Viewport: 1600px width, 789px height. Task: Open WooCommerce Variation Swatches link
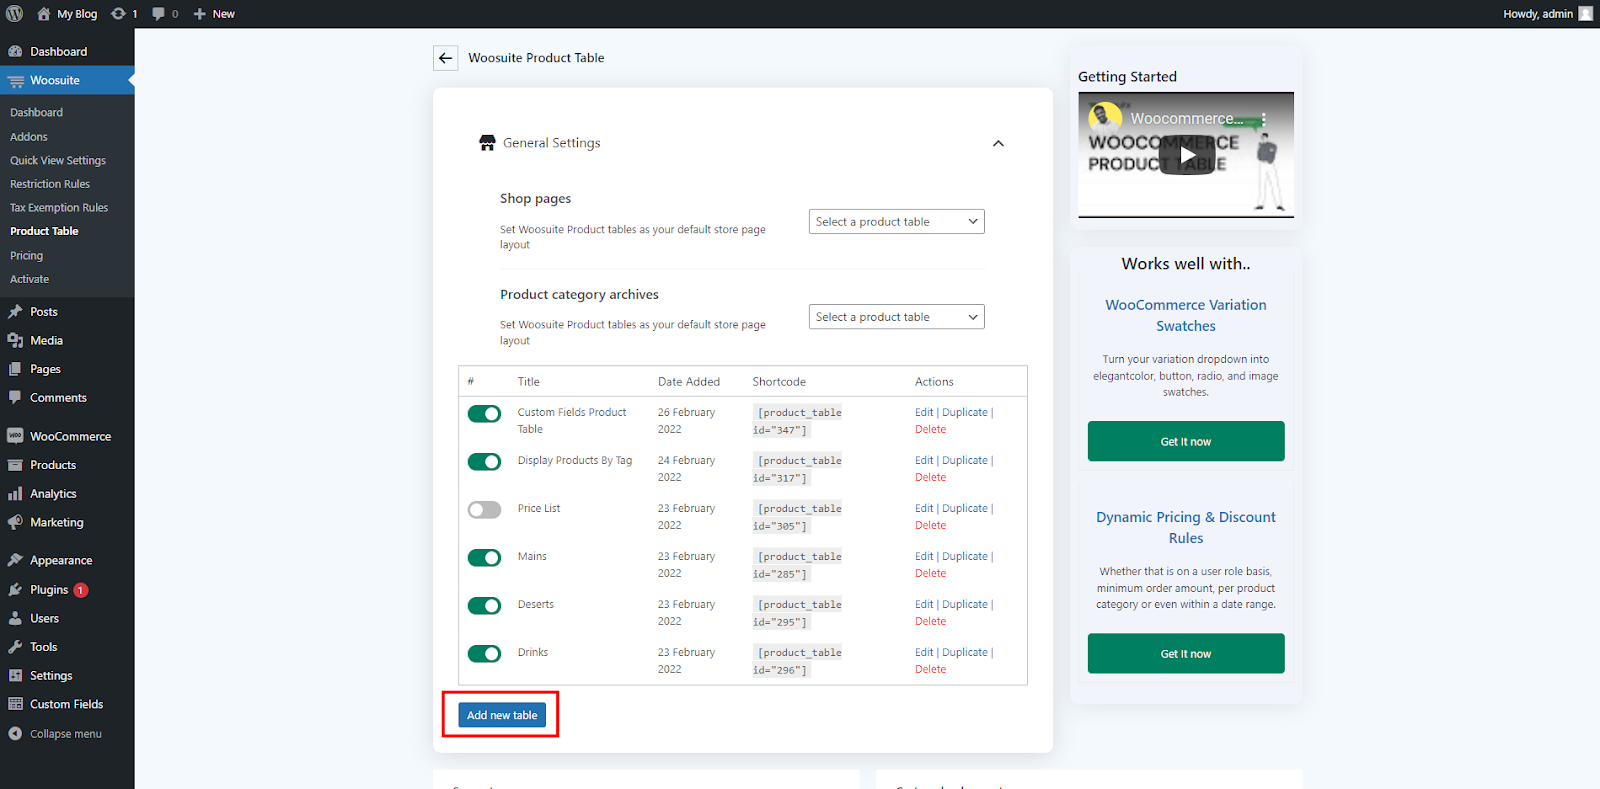(1186, 315)
